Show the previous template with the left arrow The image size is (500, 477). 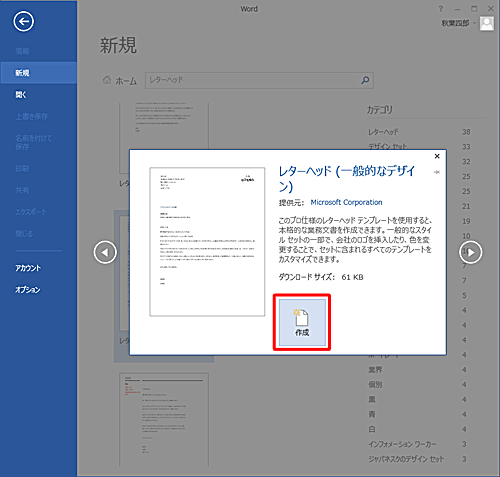(x=105, y=252)
